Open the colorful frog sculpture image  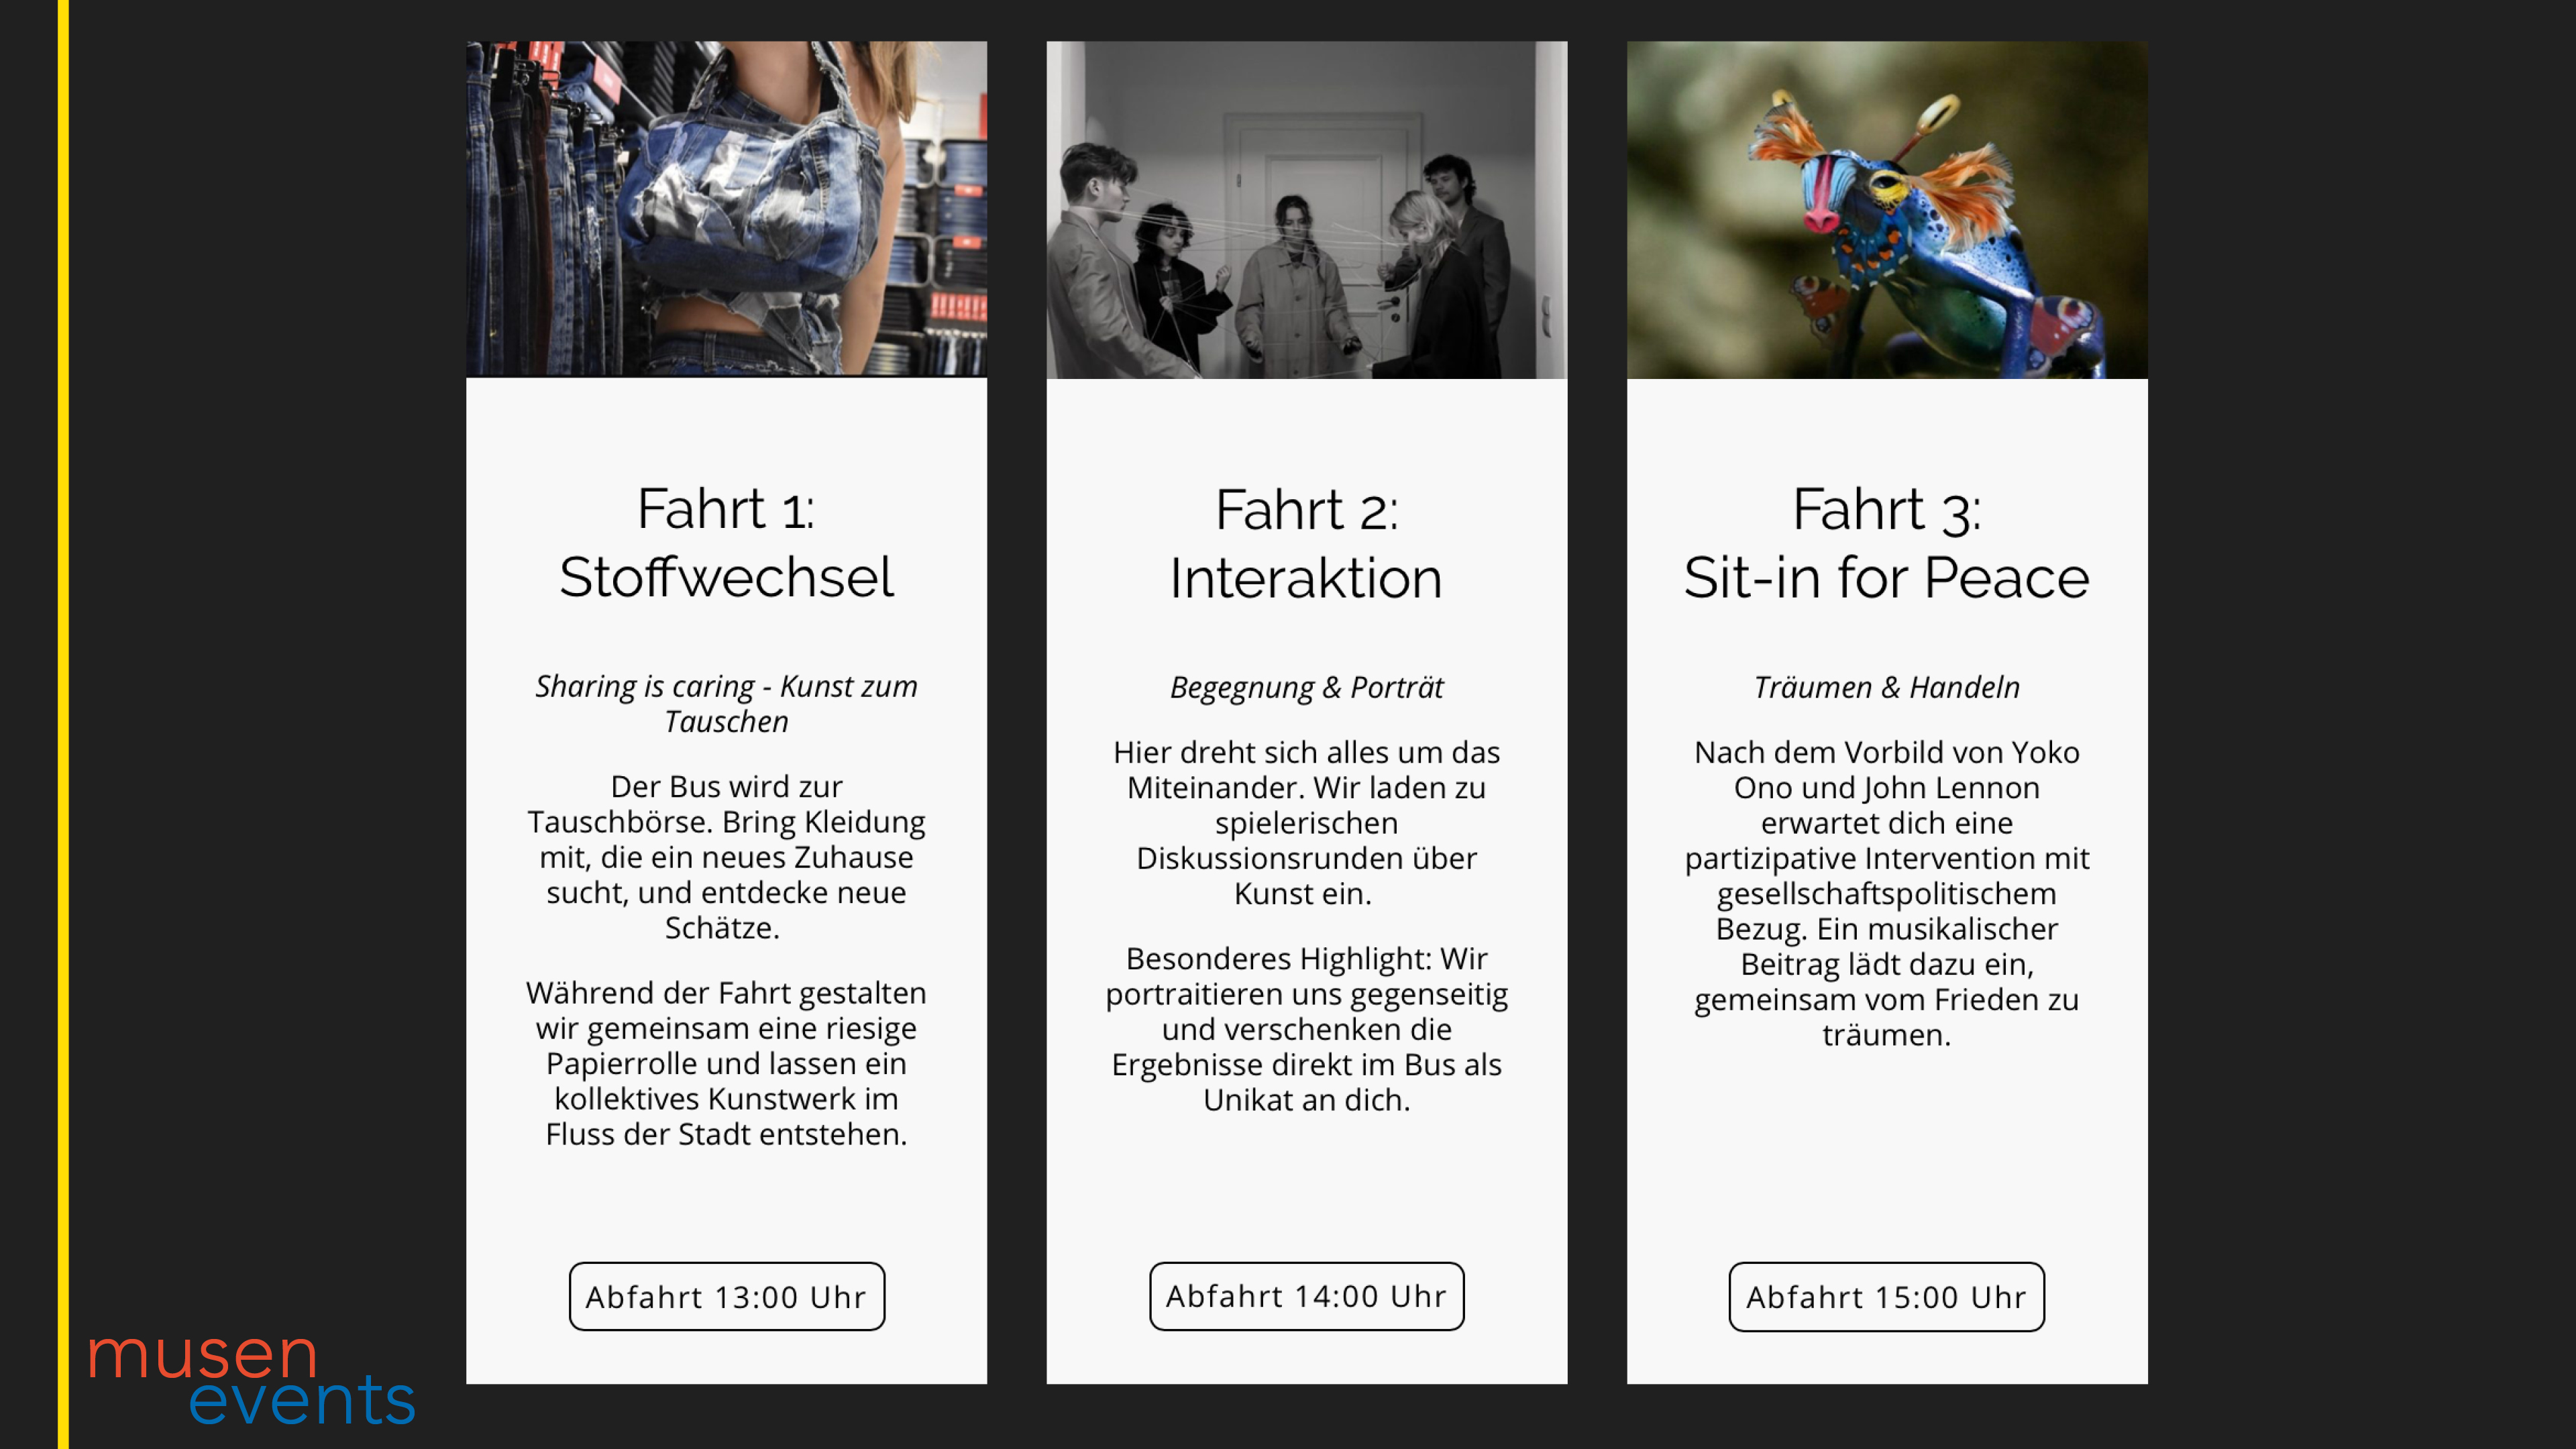click(1887, 209)
